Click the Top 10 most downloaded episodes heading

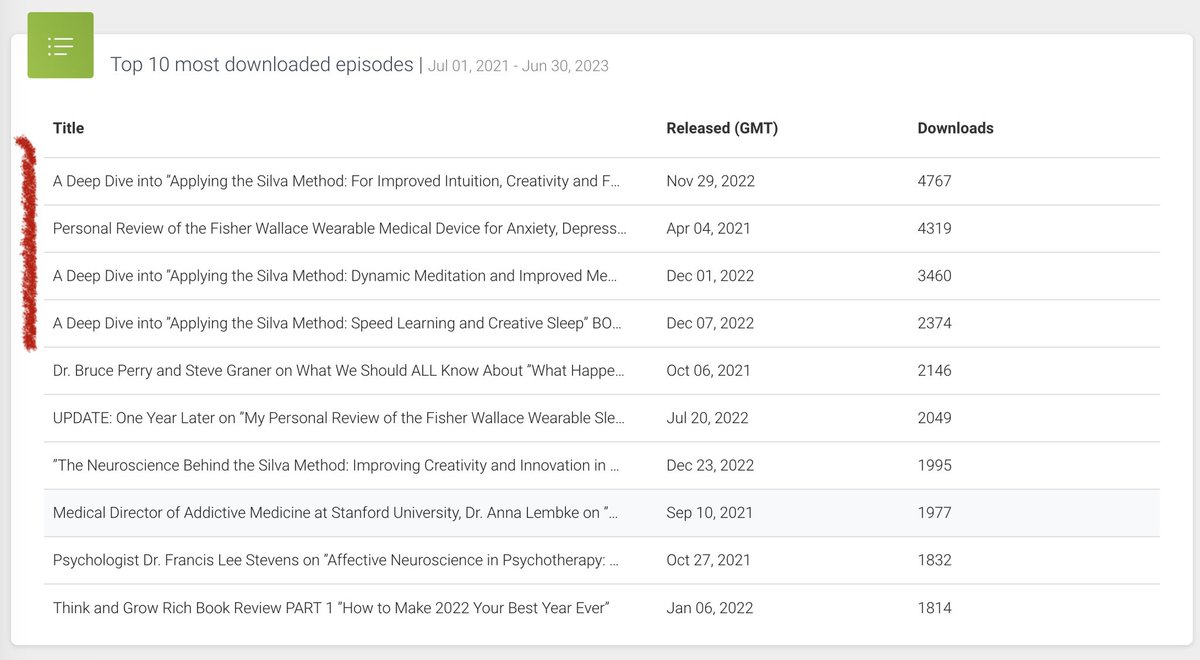click(x=261, y=65)
